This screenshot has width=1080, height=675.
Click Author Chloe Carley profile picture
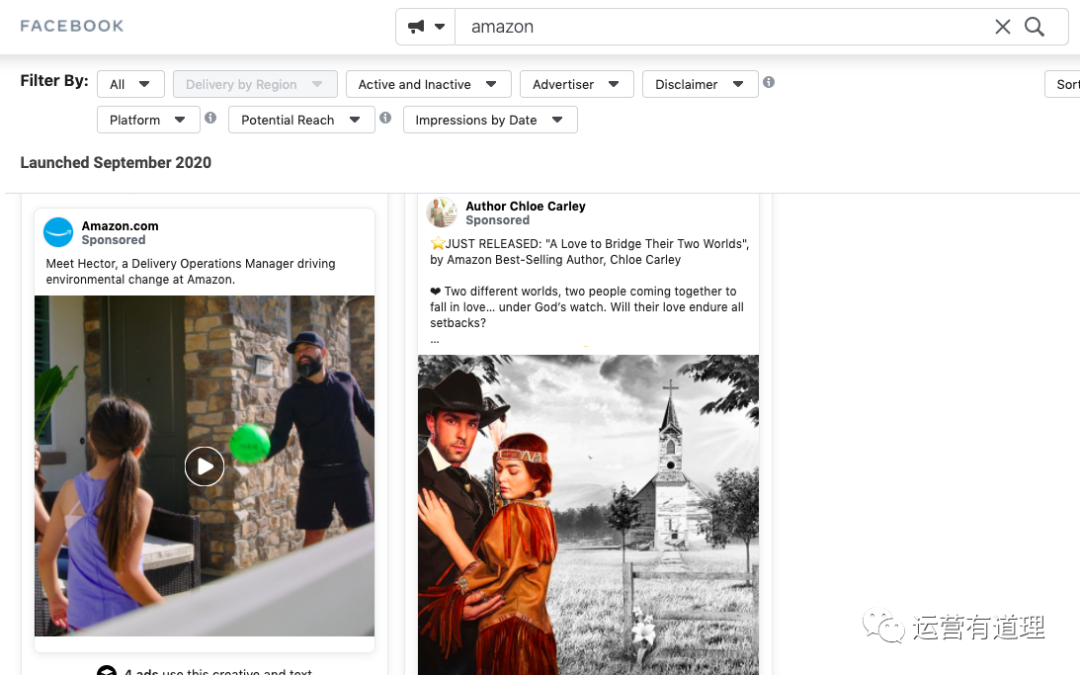441,212
